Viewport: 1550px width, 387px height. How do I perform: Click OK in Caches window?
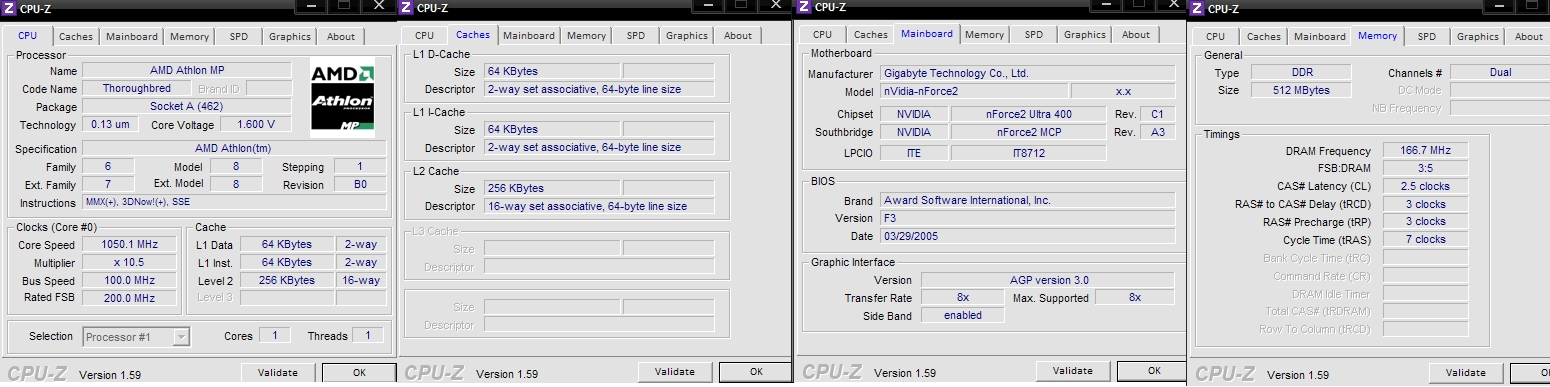[x=756, y=372]
